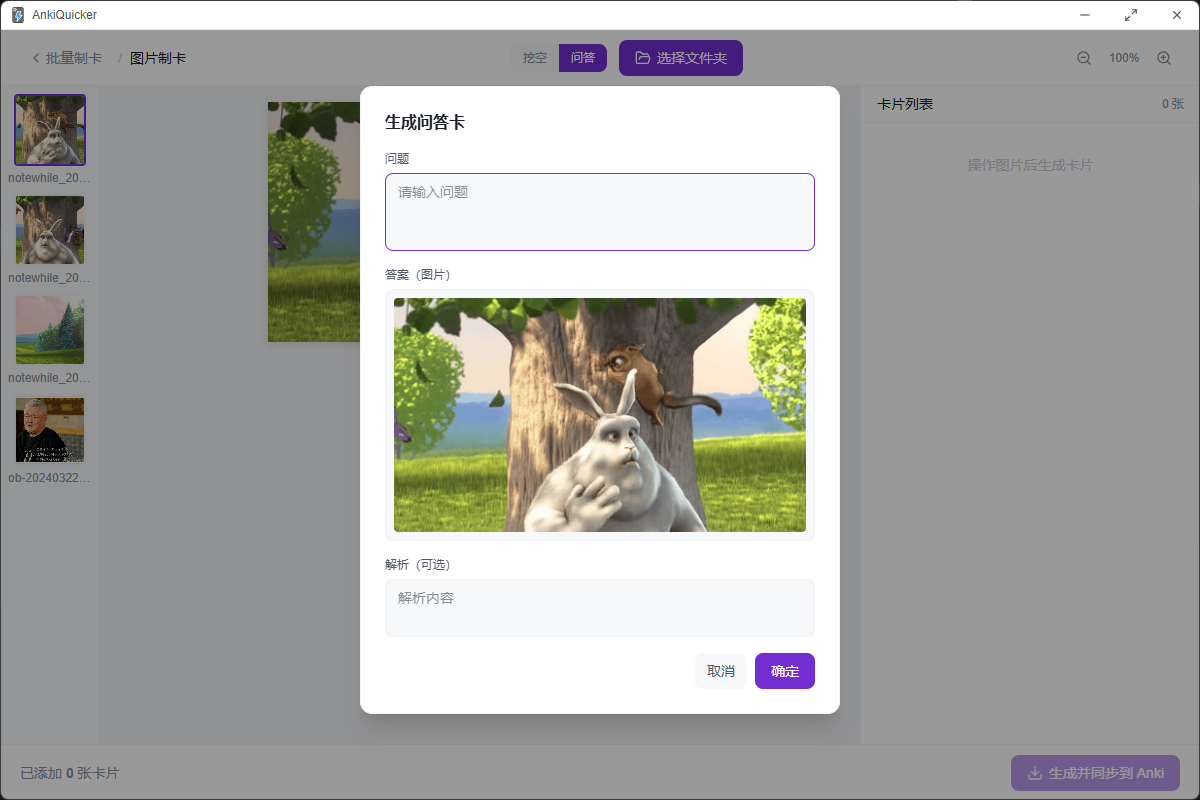Click 取消 to dismiss the dialog

(721, 671)
